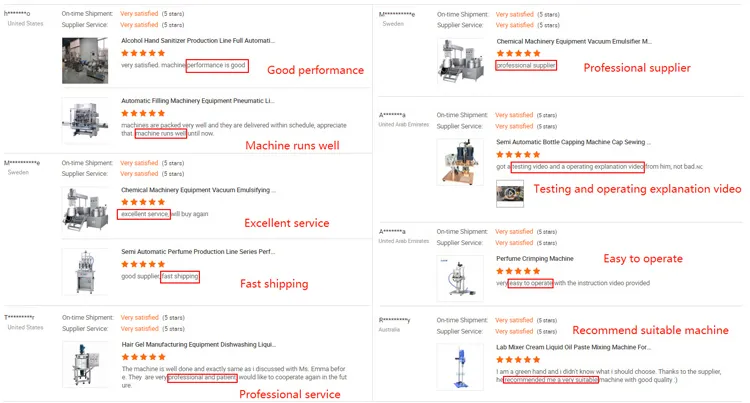Click the Perfume Crimping Machine title link
This screenshot has height=403, width=750.
pos(535,258)
